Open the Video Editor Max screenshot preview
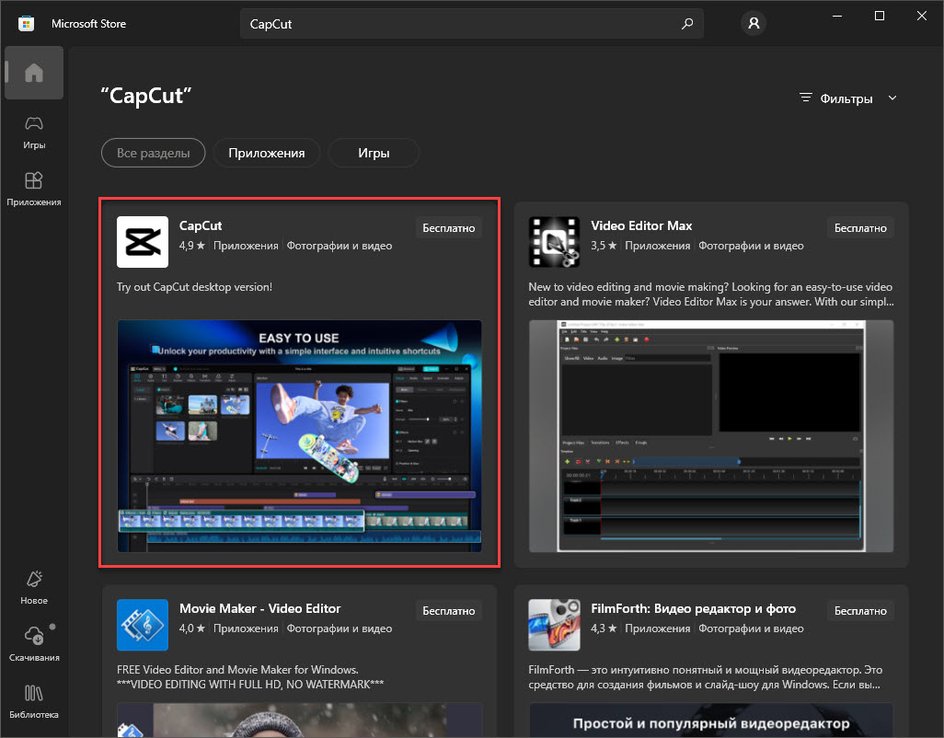The width and height of the screenshot is (944, 738). pos(711,436)
